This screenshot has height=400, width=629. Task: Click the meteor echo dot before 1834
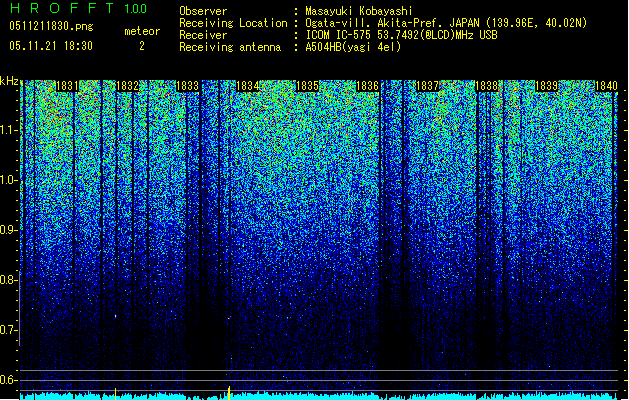point(229,318)
